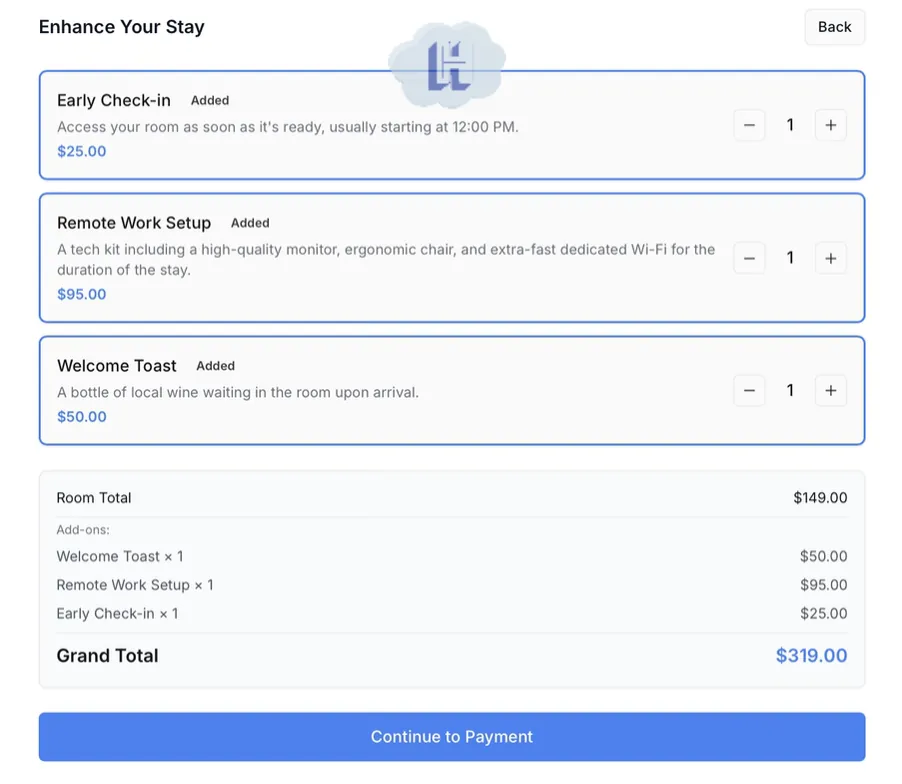902x784 pixels.
Task: Select the Early Check-in title
Action: click(x=114, y=100)
